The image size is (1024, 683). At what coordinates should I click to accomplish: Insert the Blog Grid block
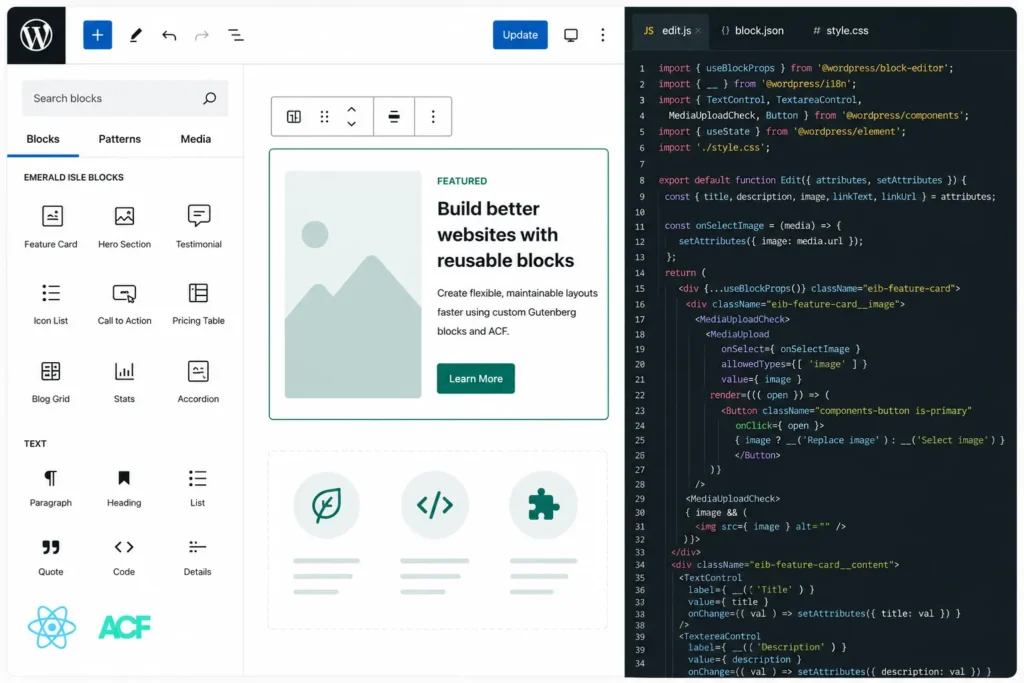point(51,382)
